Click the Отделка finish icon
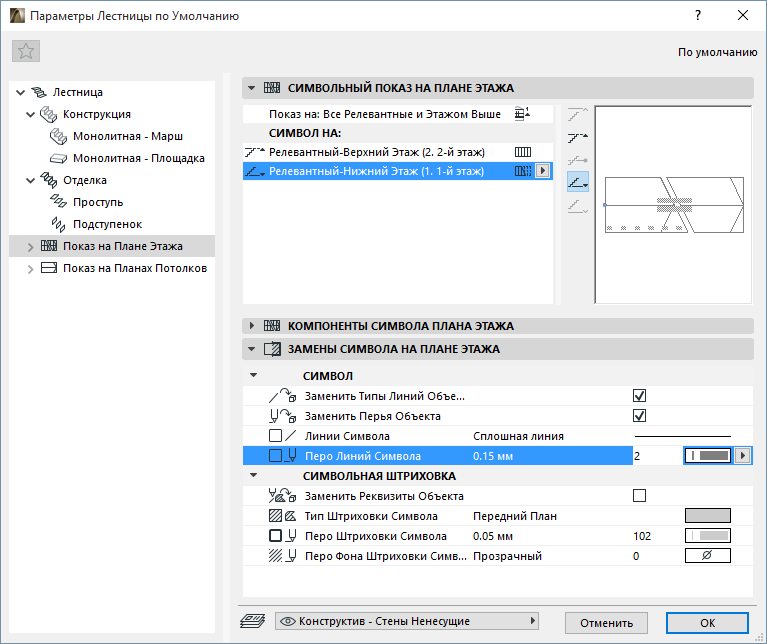The height and width of the screenshot is (644, 767). coord(48,180)
